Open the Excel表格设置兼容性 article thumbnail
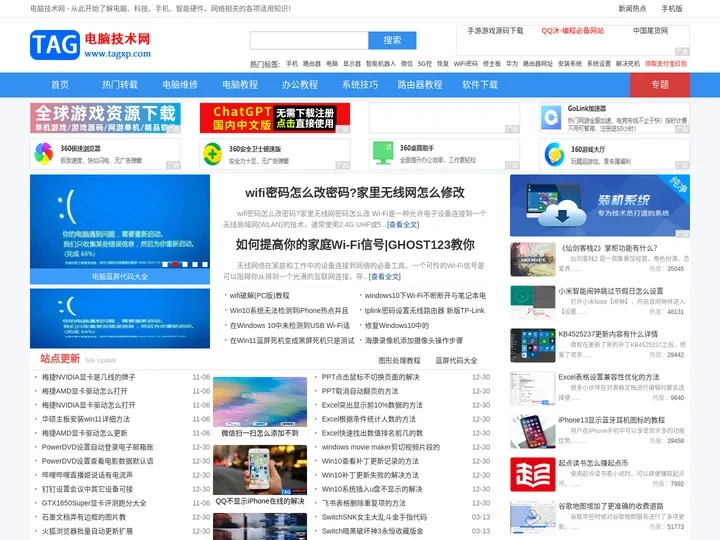This screenshot has width=720, height=540. tap(533, 388)
